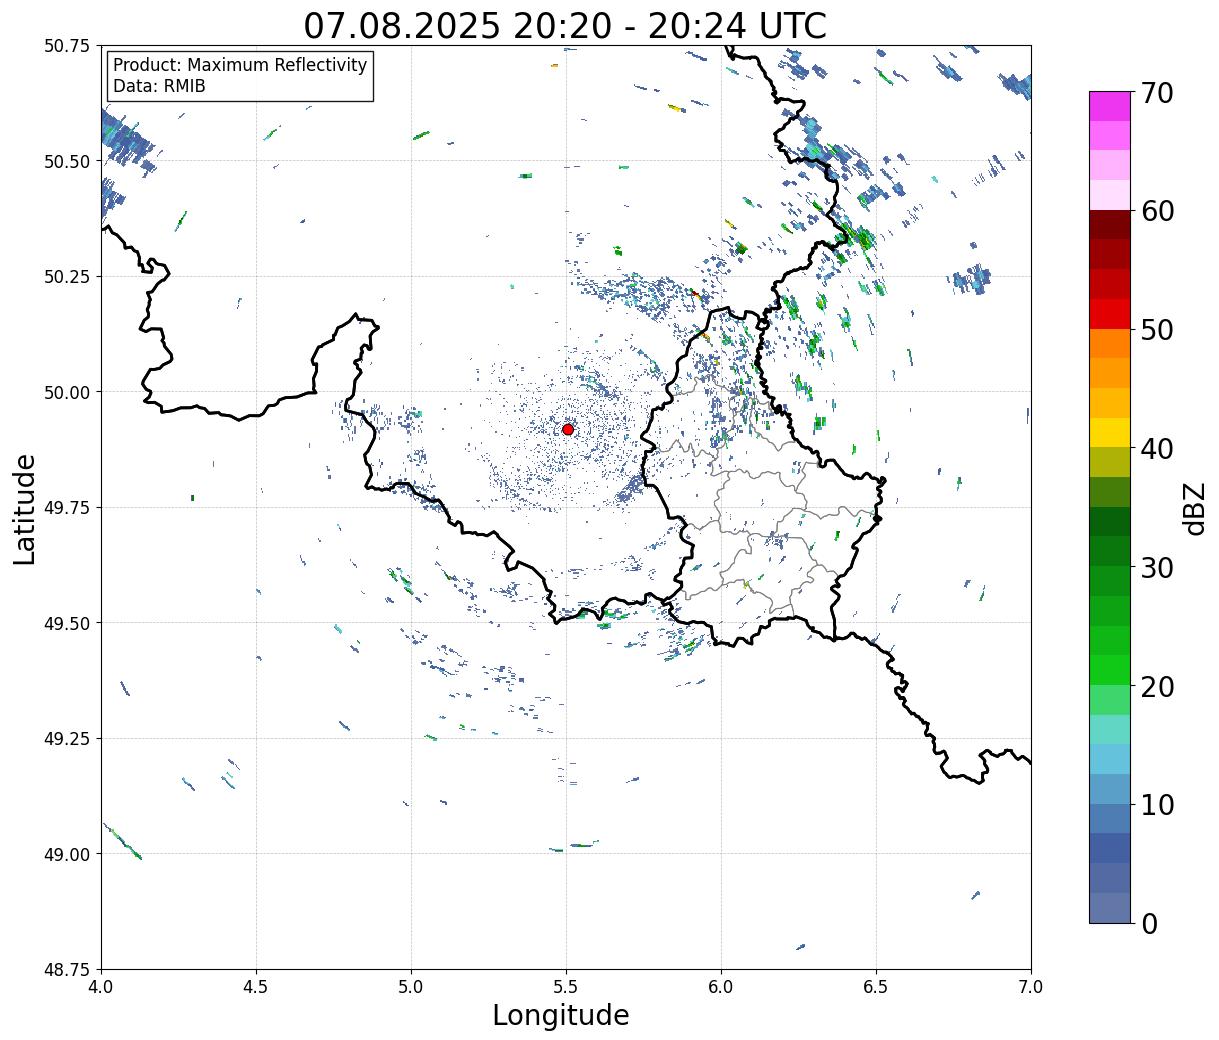1219x1040 pixels.
Task: Click the 60 tick on the colorbar
Action: 1157,211
